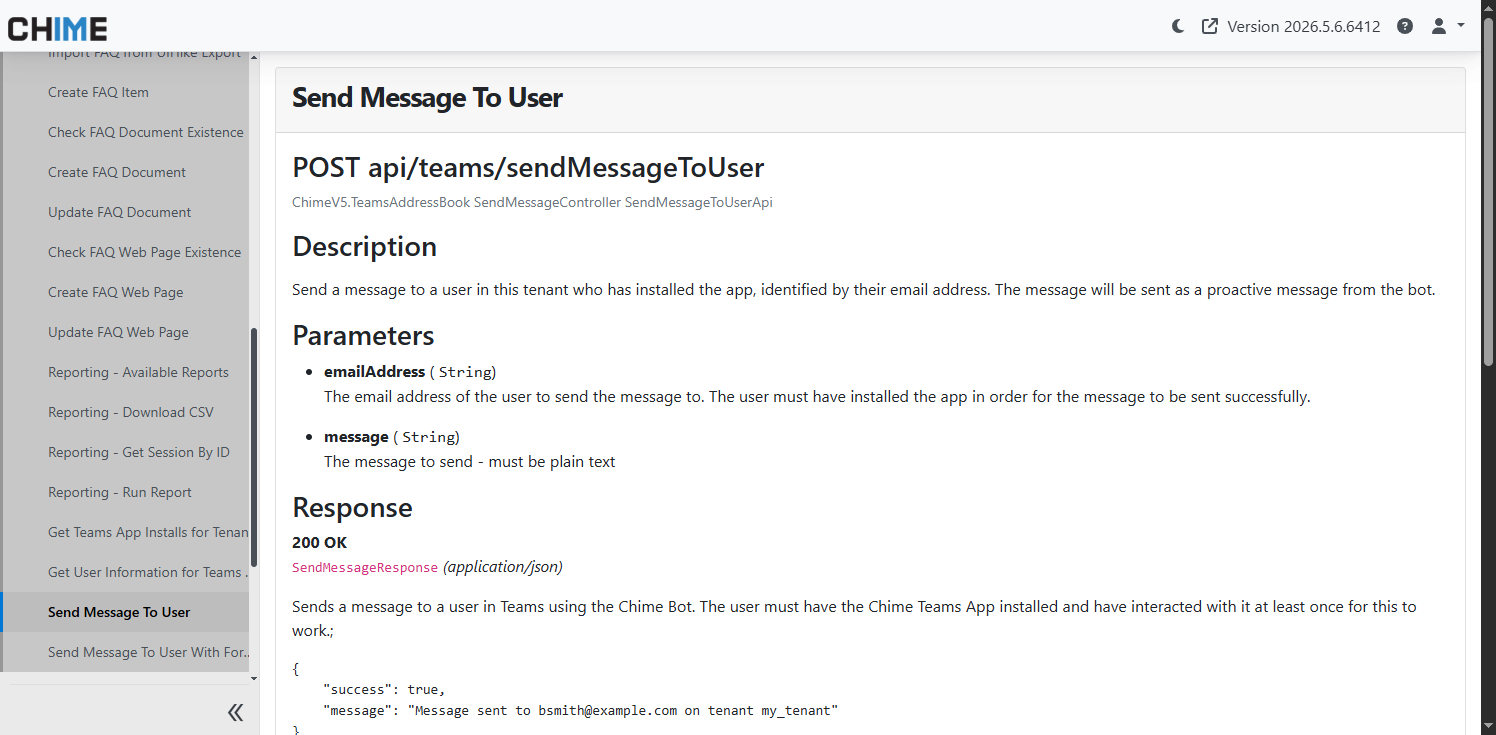The image size is (1496, 735).
Task: Select Check FAQ Web Page Existence
Action: click(x=145, y=252)
